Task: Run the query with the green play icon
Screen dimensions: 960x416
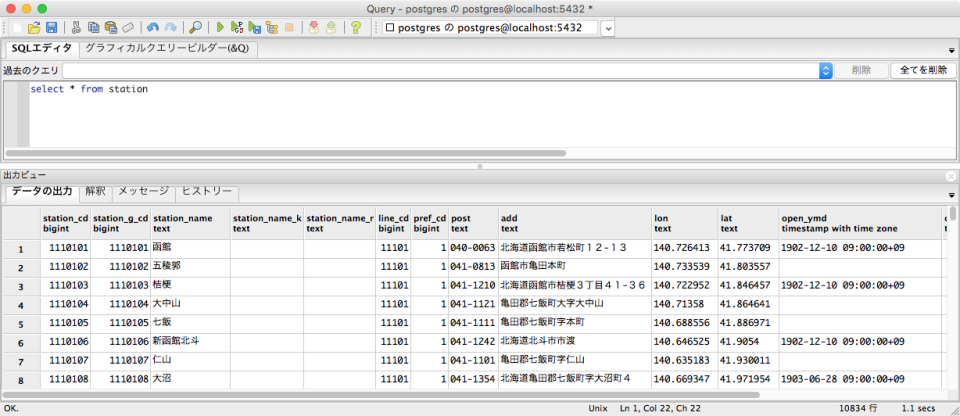Action: (x=220, y=28)
